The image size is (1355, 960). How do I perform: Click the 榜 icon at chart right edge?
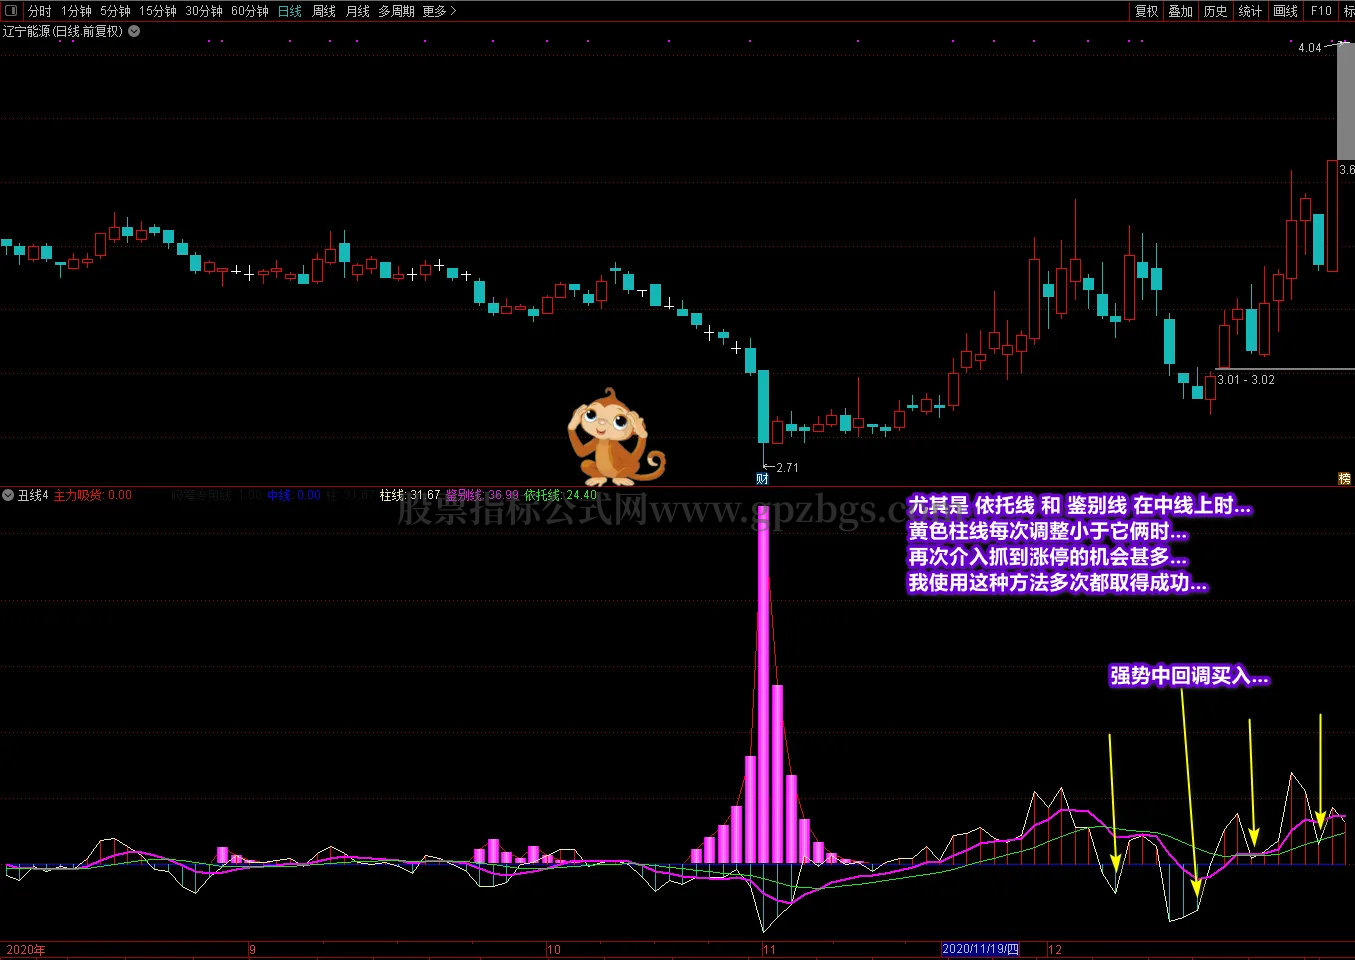[1345, 479]
